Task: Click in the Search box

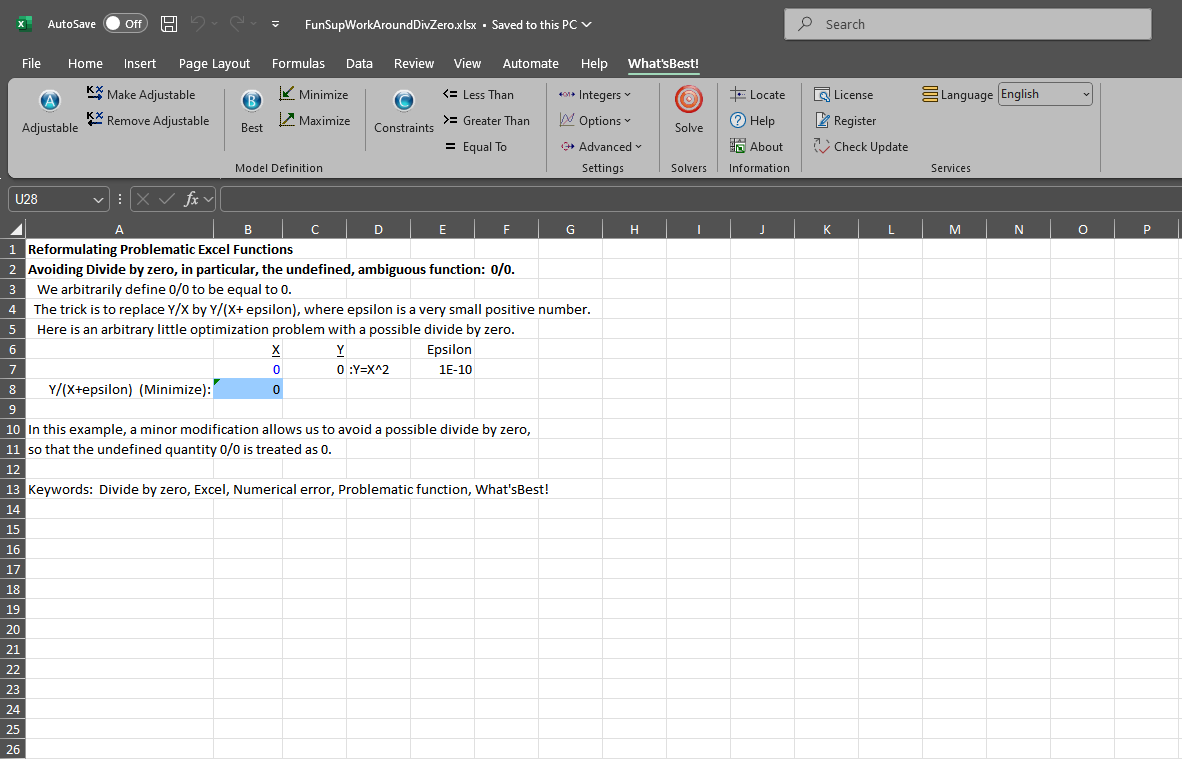Action: 968,24
